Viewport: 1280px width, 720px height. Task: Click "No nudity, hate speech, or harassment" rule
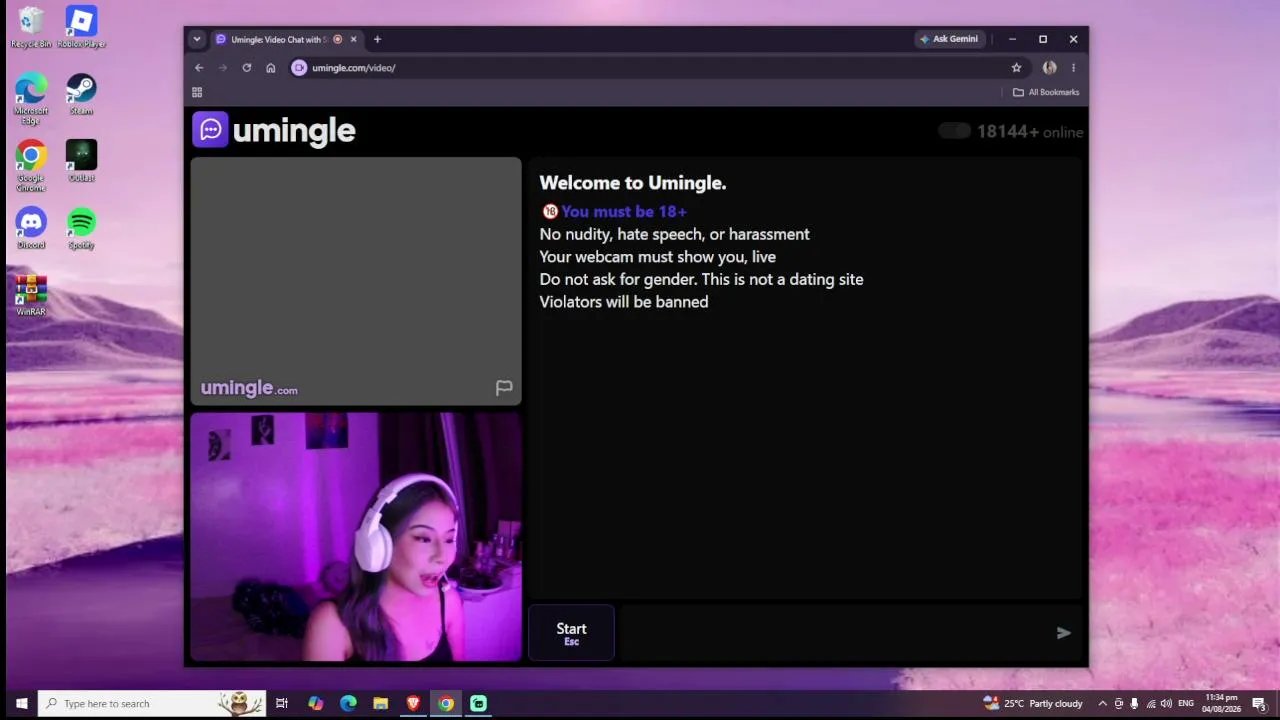[x=675, y=234]
